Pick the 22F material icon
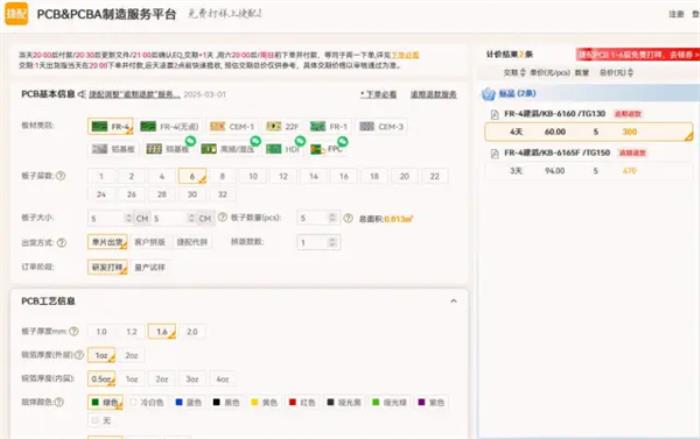 [x=273, y=126]
